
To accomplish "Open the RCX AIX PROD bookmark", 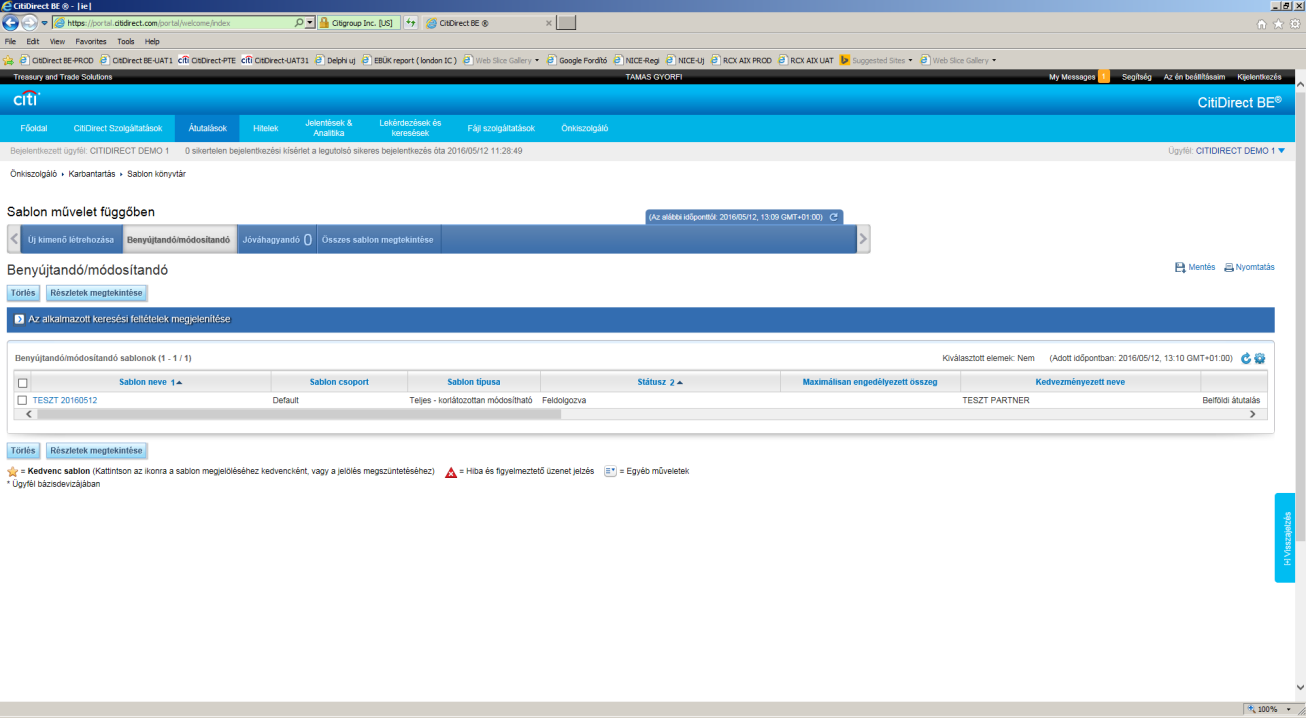I will click(x=741, y=60).
